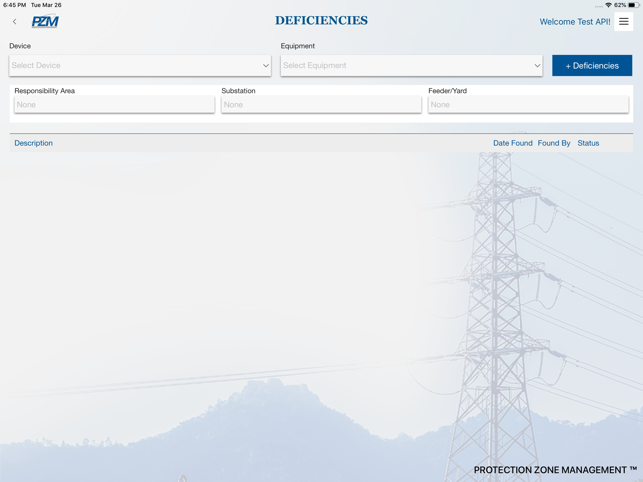Sort by Status column

(x=588, y=143)
